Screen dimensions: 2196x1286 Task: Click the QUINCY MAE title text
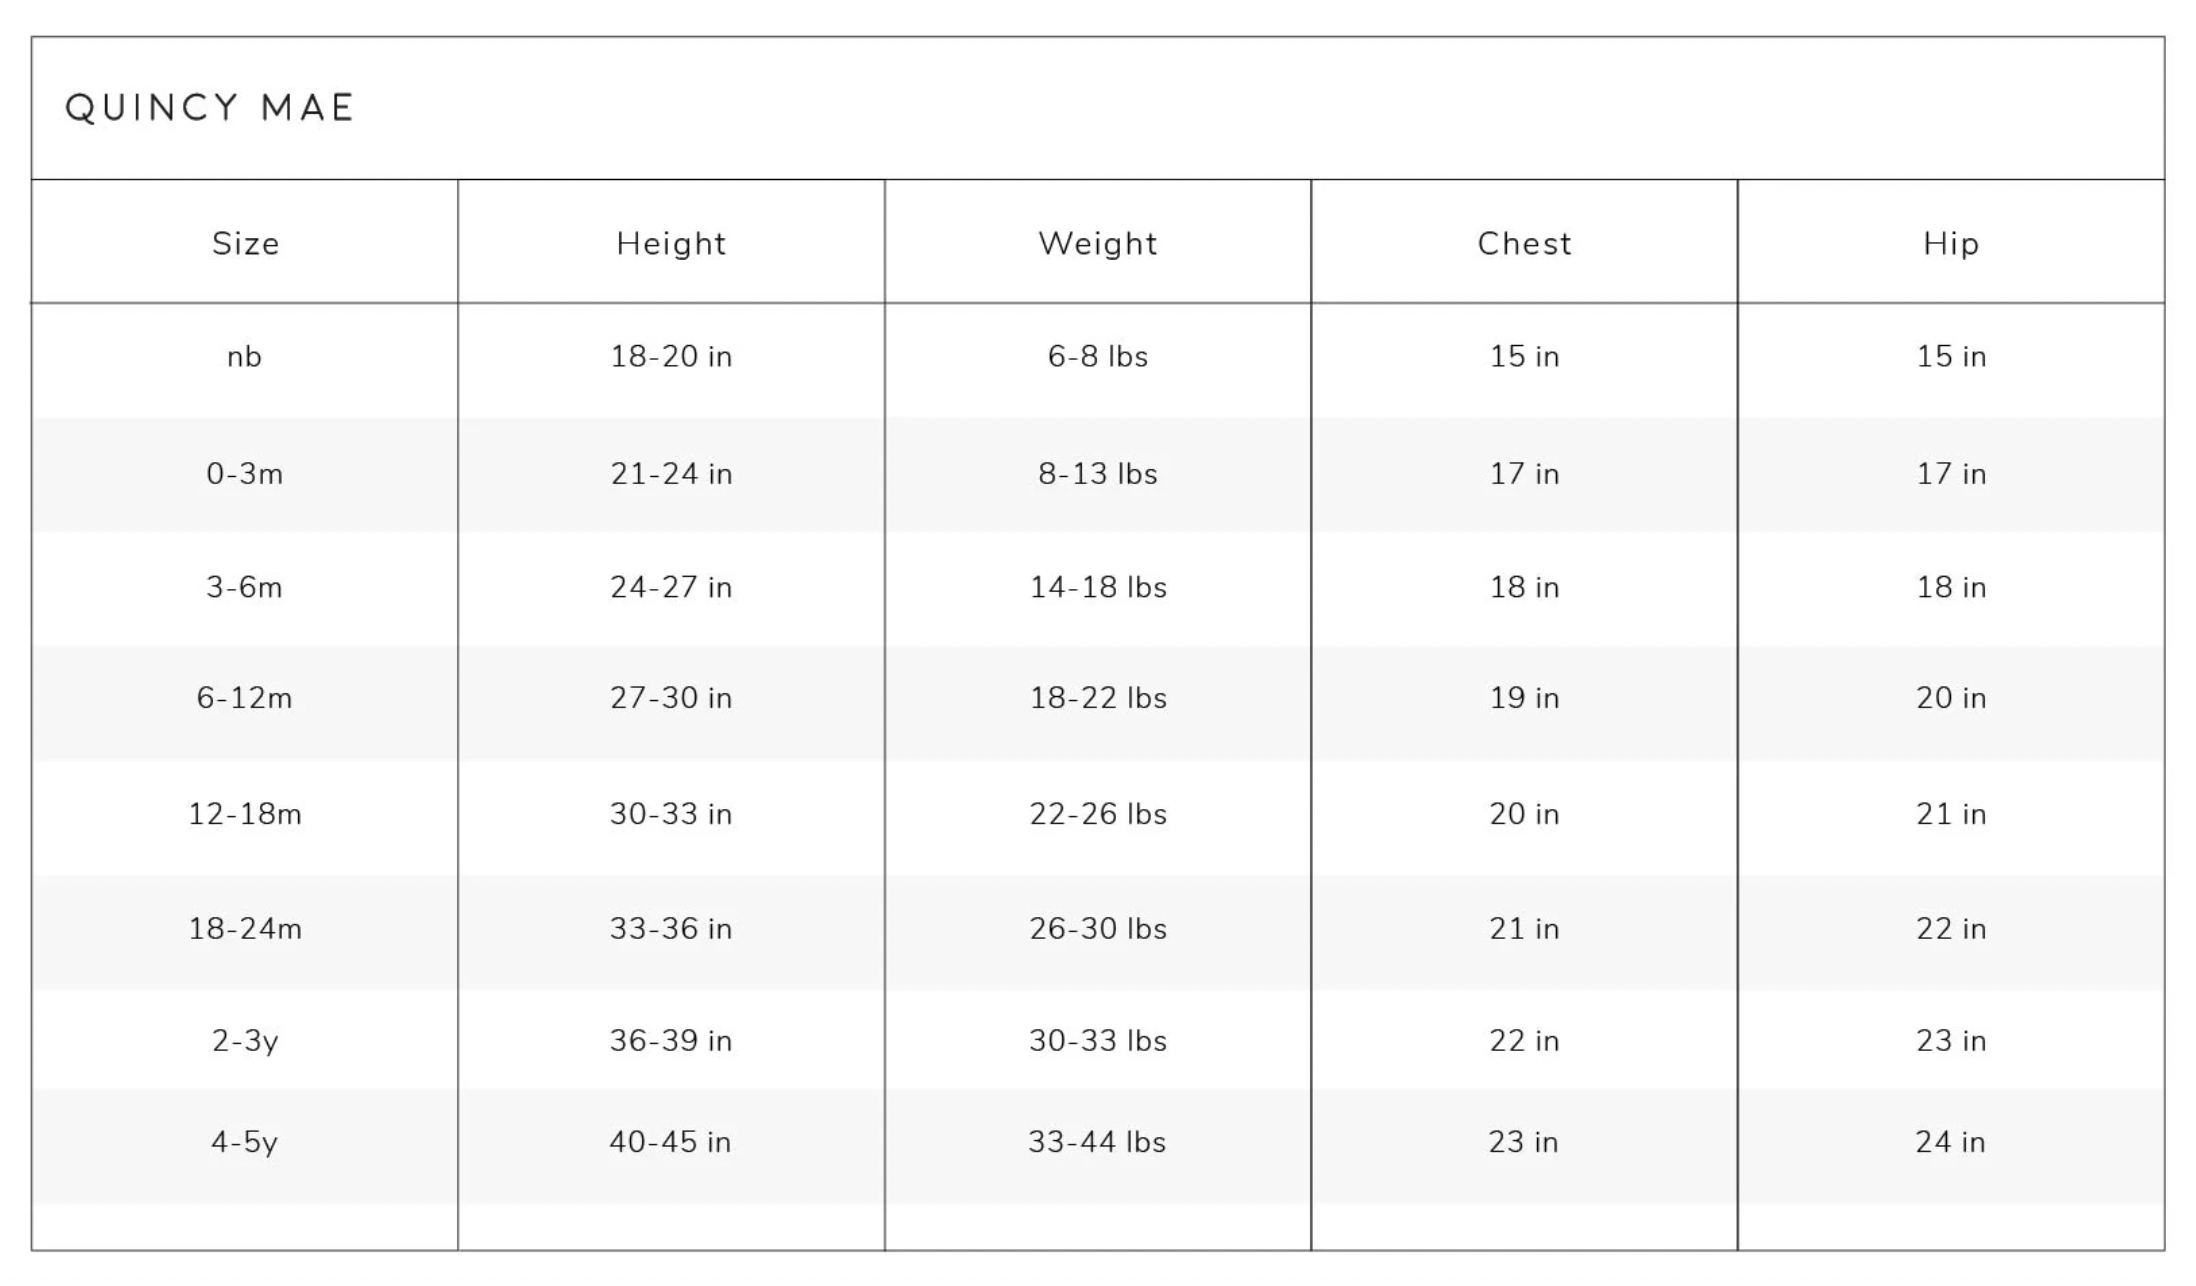tap(210, 108)
